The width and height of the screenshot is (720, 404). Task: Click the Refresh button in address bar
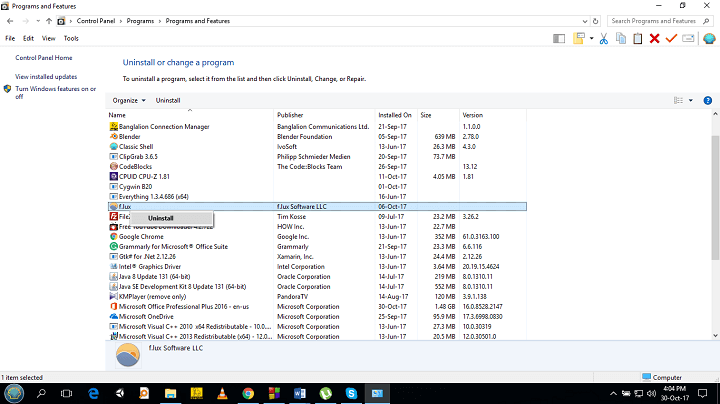596,21
